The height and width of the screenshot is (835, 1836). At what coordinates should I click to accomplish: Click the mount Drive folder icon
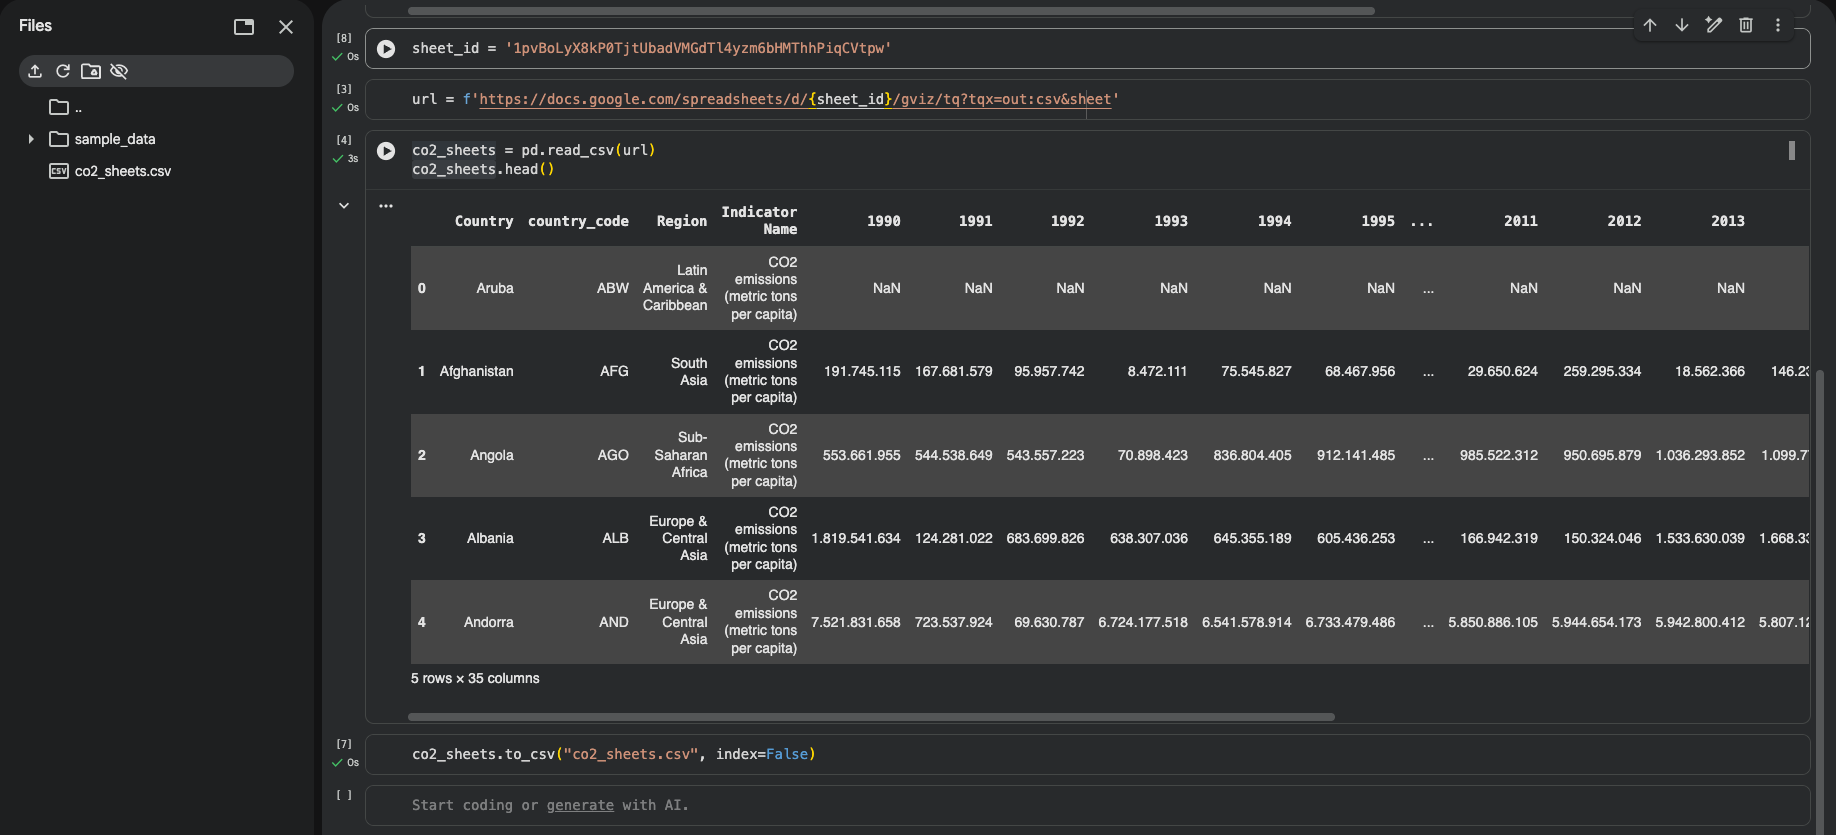91,71
